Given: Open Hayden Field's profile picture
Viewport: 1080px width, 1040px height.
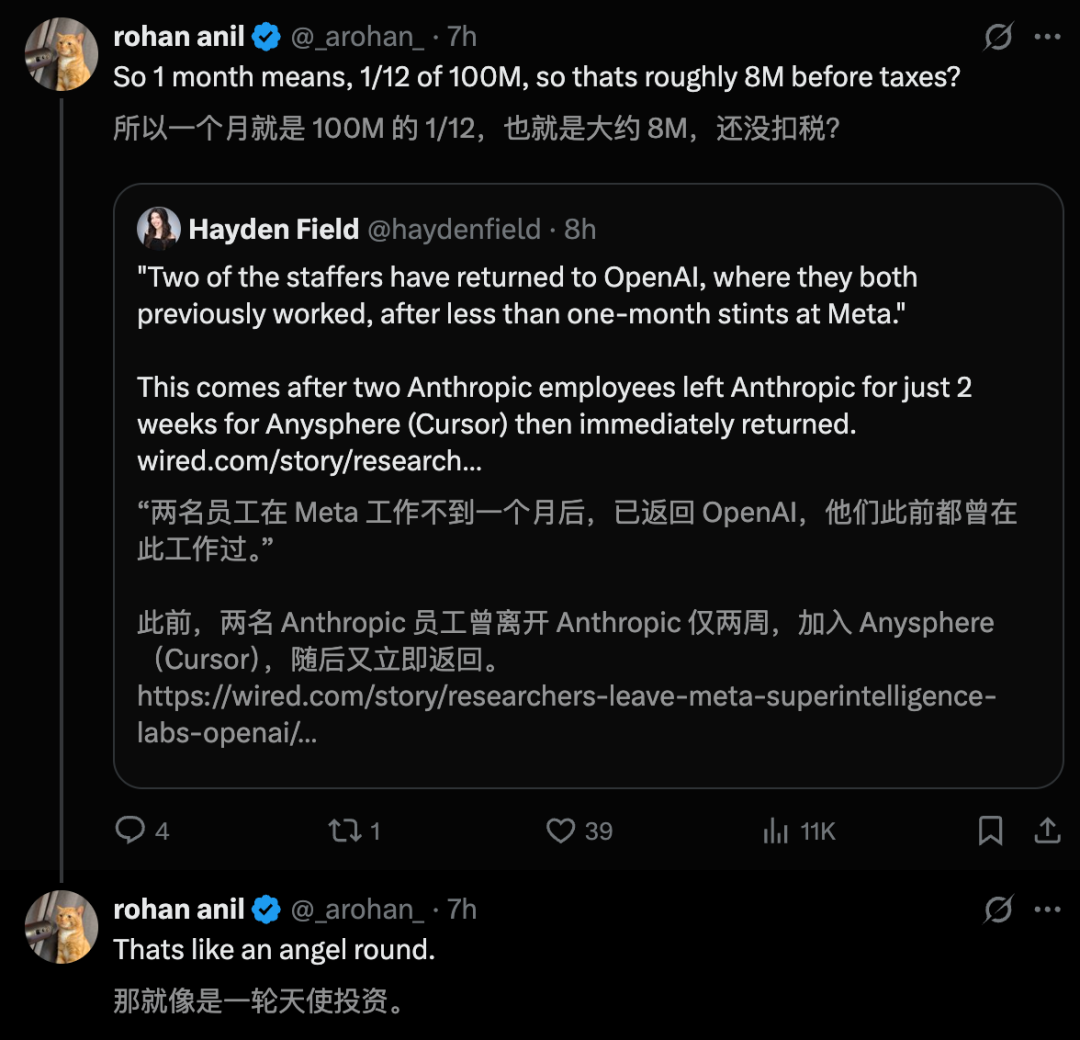Looking at the screenshot, I should [x=158, y=229].
